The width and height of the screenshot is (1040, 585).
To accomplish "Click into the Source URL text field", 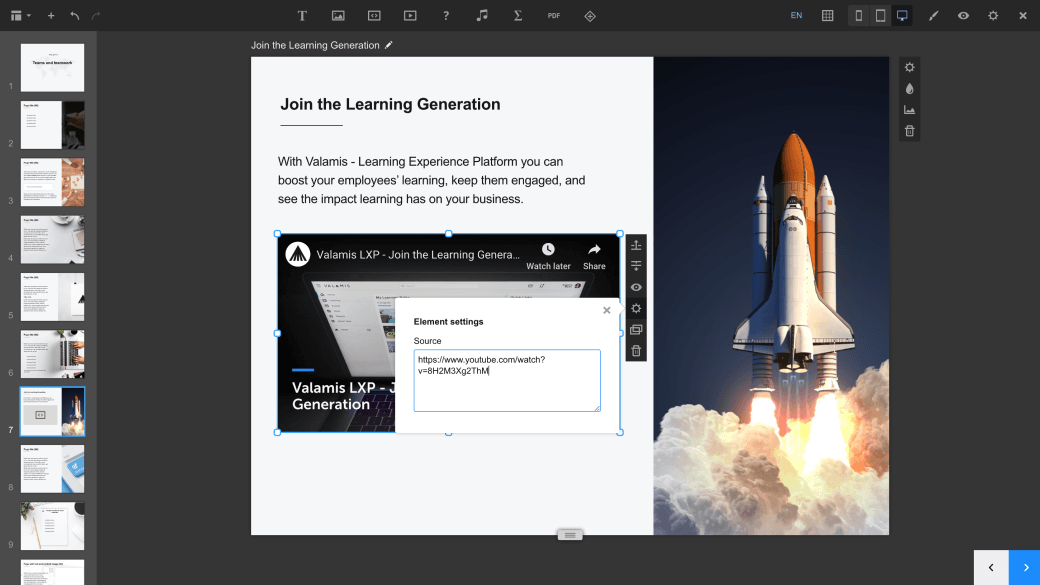I will (x=507, y=381).
